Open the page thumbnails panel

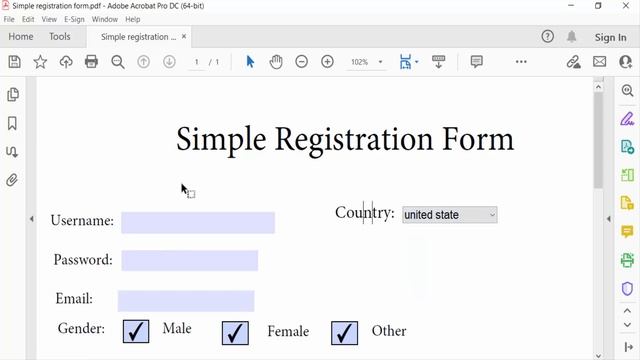point(13,95)
